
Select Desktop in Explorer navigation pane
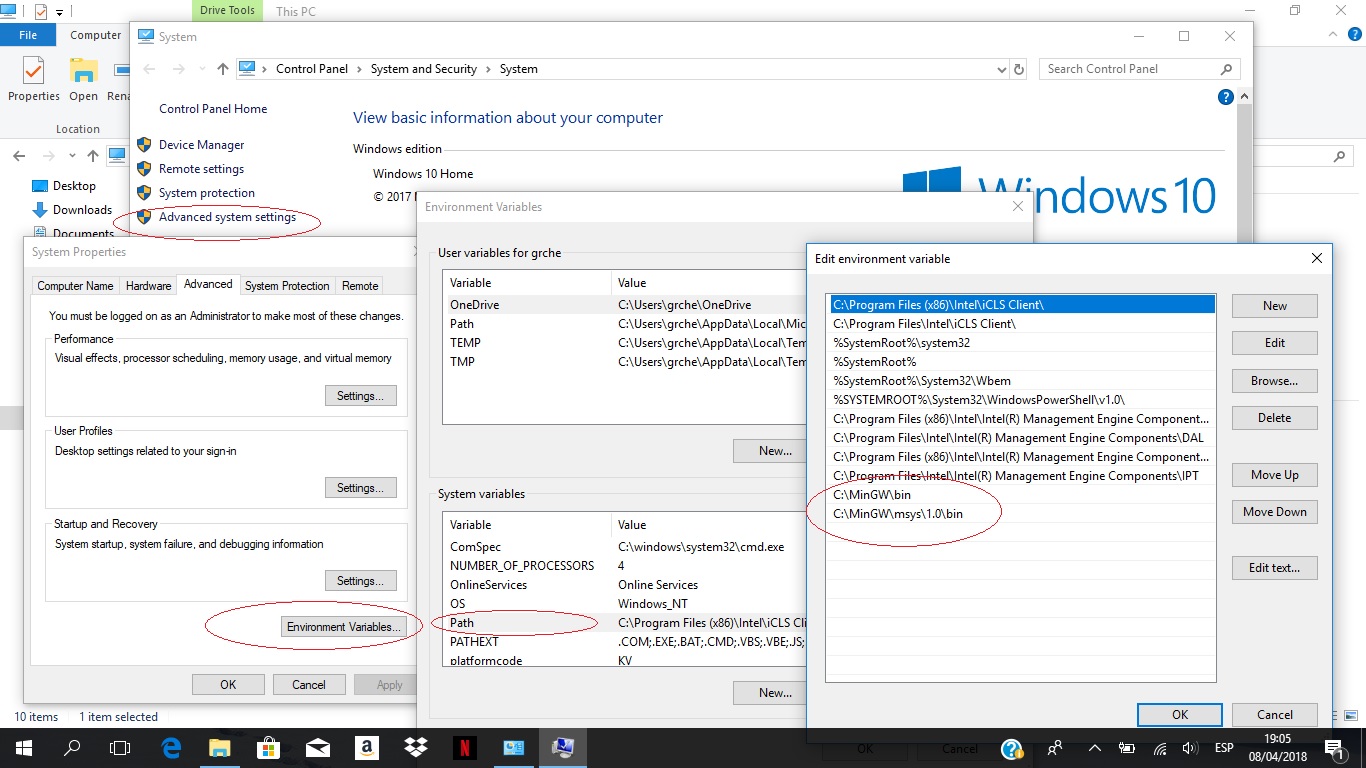tap(74, 185)
